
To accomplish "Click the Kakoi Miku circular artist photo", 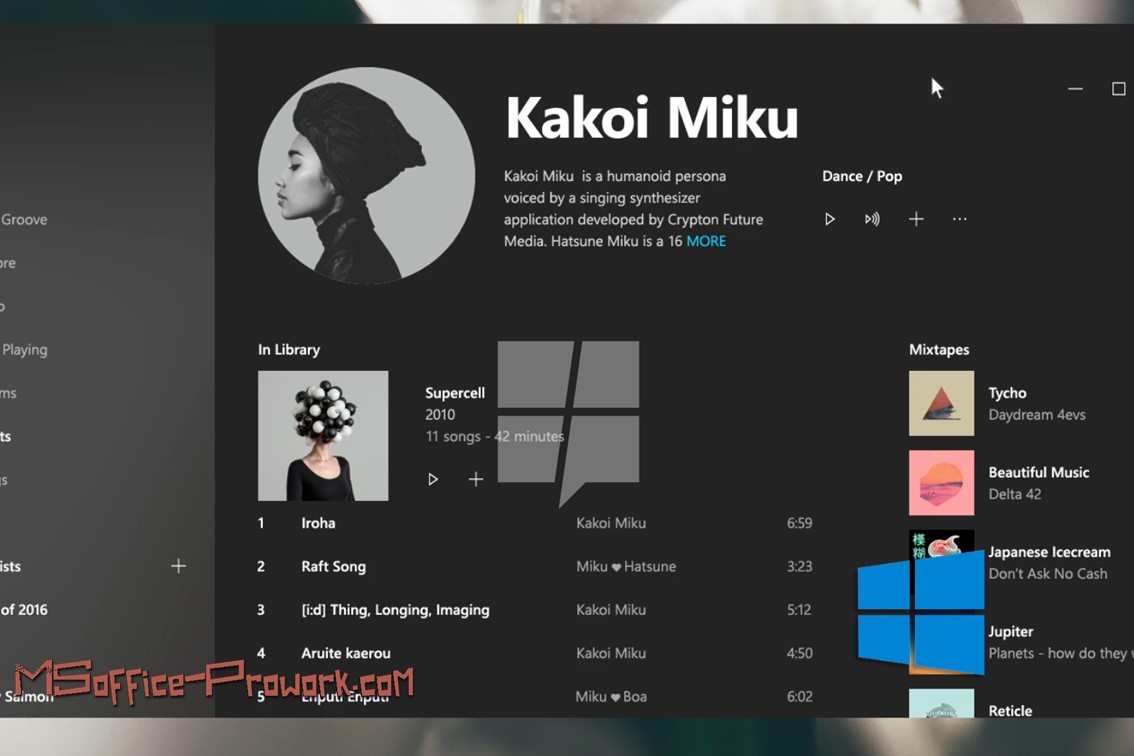I will coord(367,175).
